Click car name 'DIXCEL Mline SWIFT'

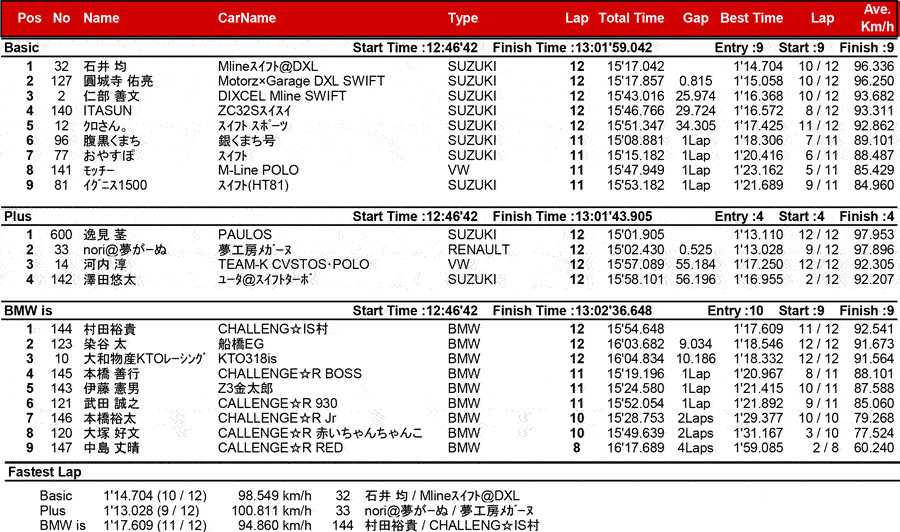[x=282, y=96]
